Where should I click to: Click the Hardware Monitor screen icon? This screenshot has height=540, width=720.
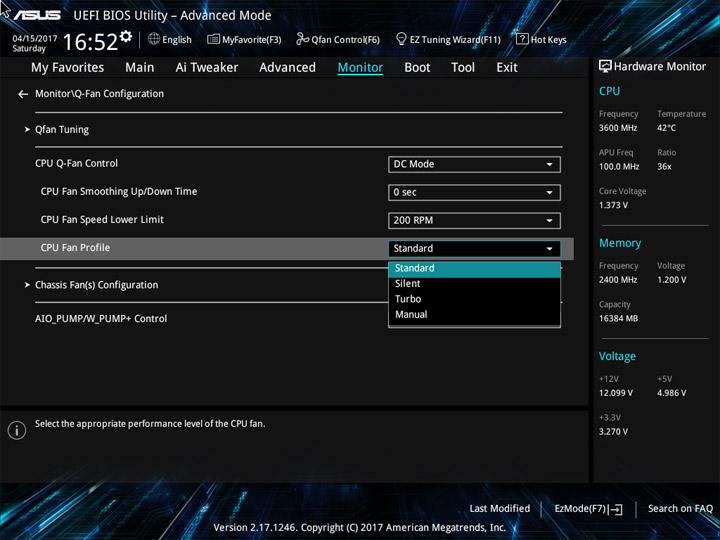[x=605, y=67]
